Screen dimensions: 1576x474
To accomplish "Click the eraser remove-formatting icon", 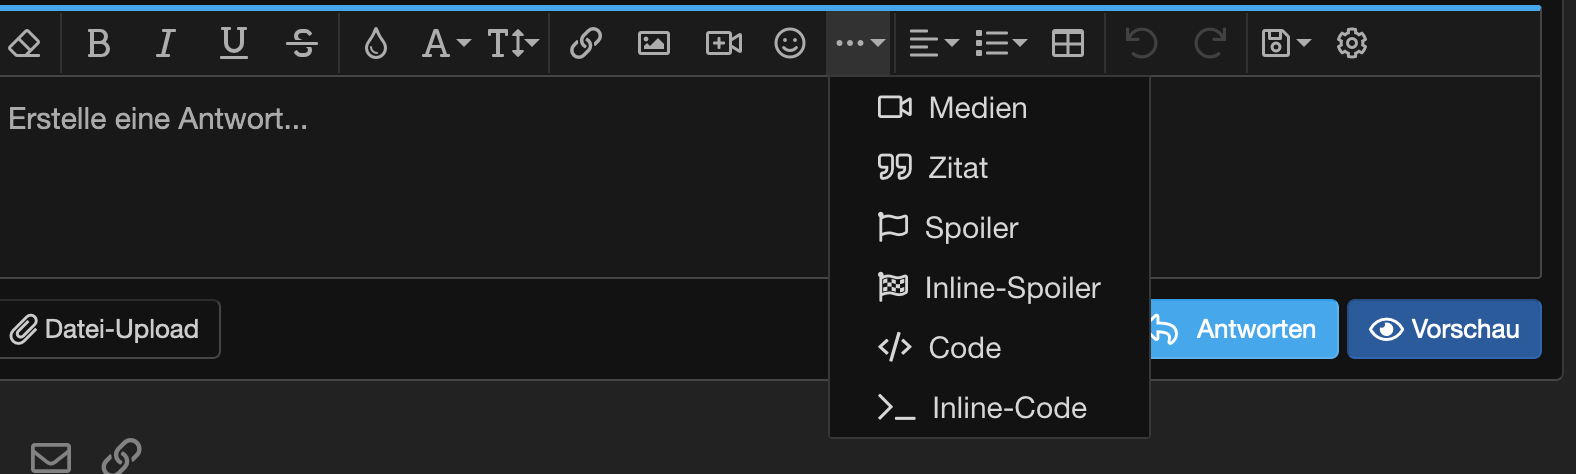I will click(25, 43).
